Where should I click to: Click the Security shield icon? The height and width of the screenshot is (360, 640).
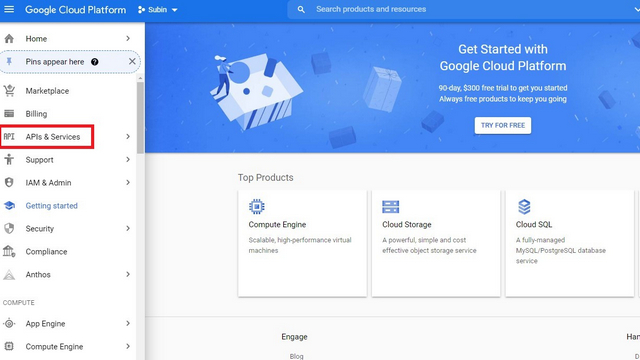pos(9,228)
